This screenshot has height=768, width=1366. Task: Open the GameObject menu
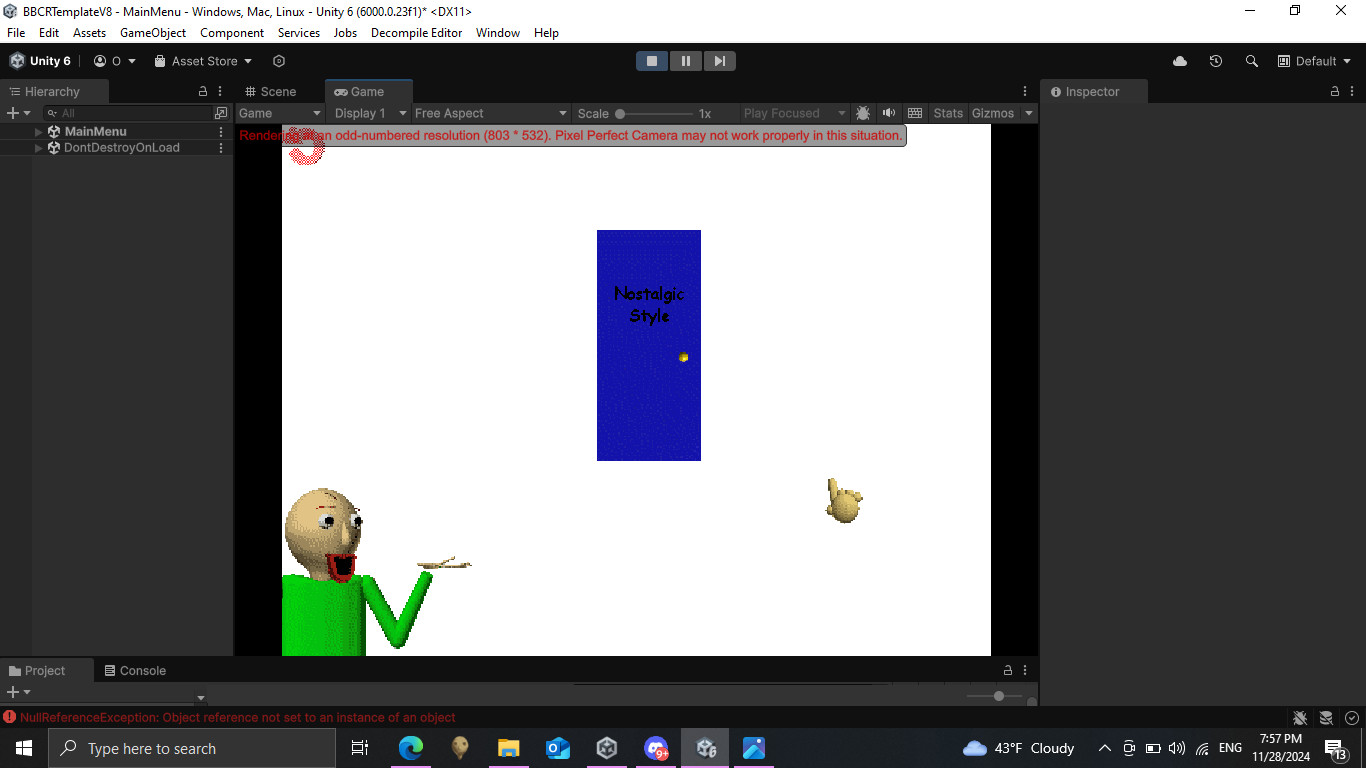coord(152,32)
